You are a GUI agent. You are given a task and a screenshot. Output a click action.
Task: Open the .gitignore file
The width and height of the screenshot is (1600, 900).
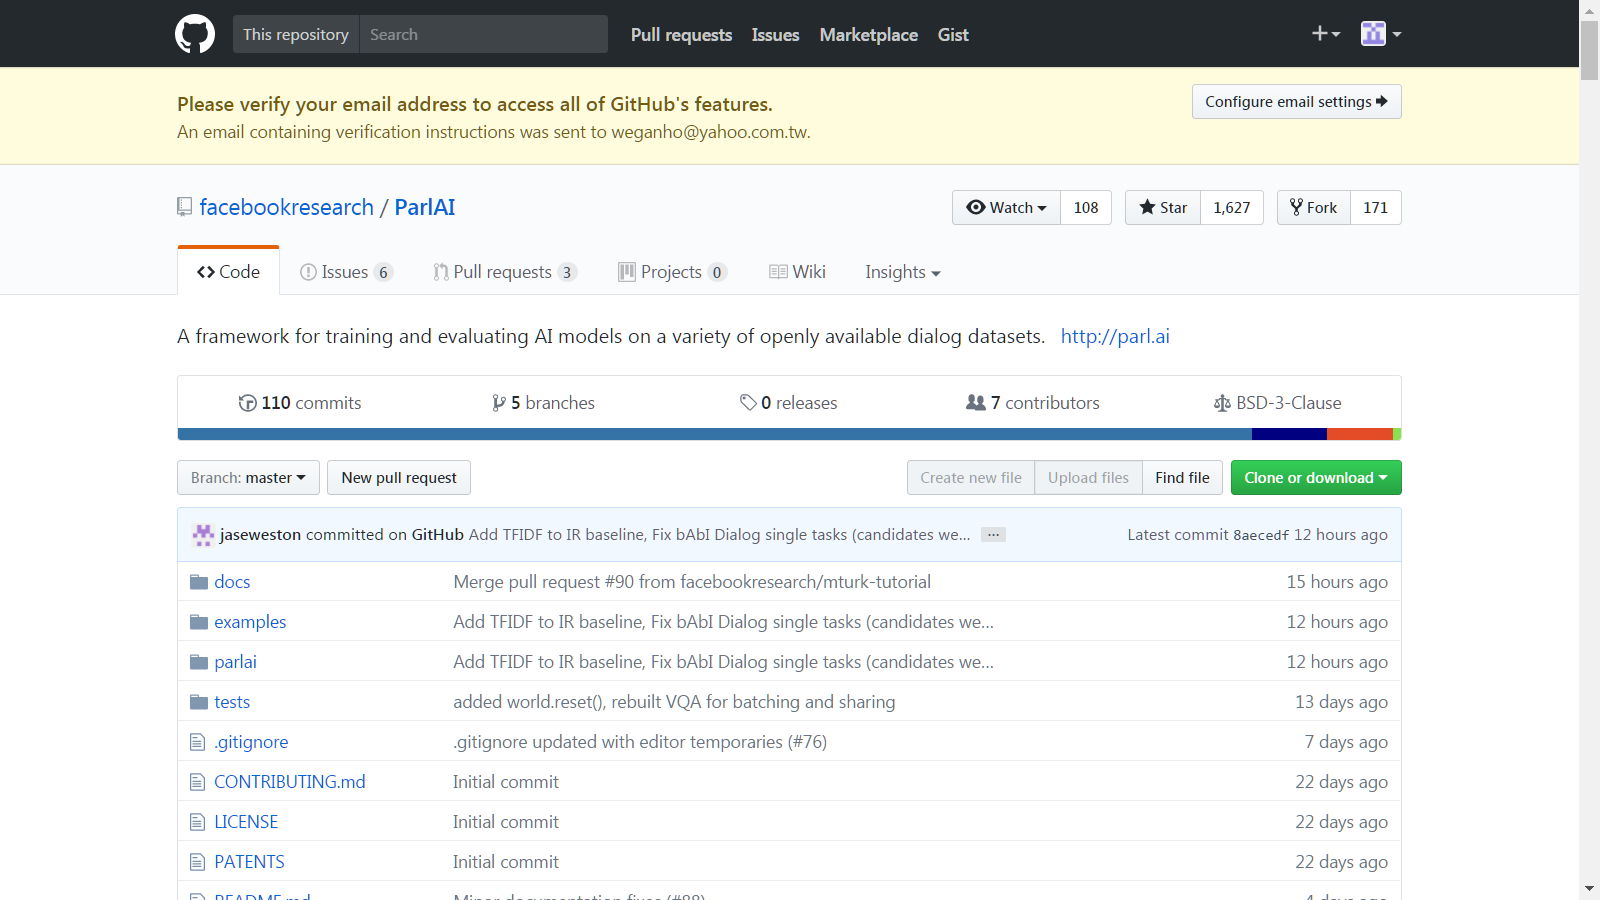click(251, 742)
